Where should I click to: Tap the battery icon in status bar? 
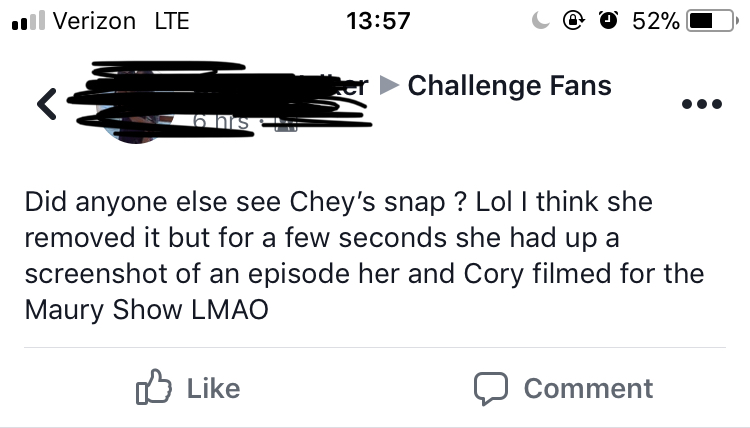[x=712, y=21]
